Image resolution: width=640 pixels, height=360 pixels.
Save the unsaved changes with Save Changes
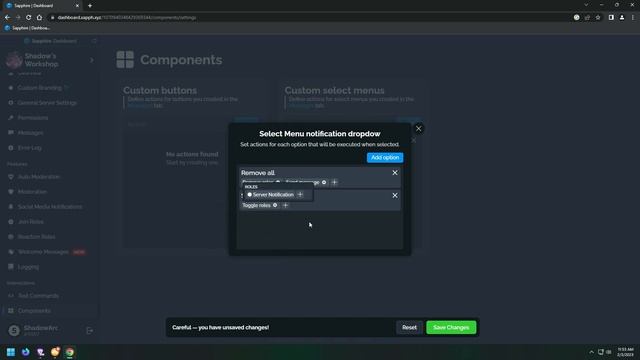(x=451, y=327)
